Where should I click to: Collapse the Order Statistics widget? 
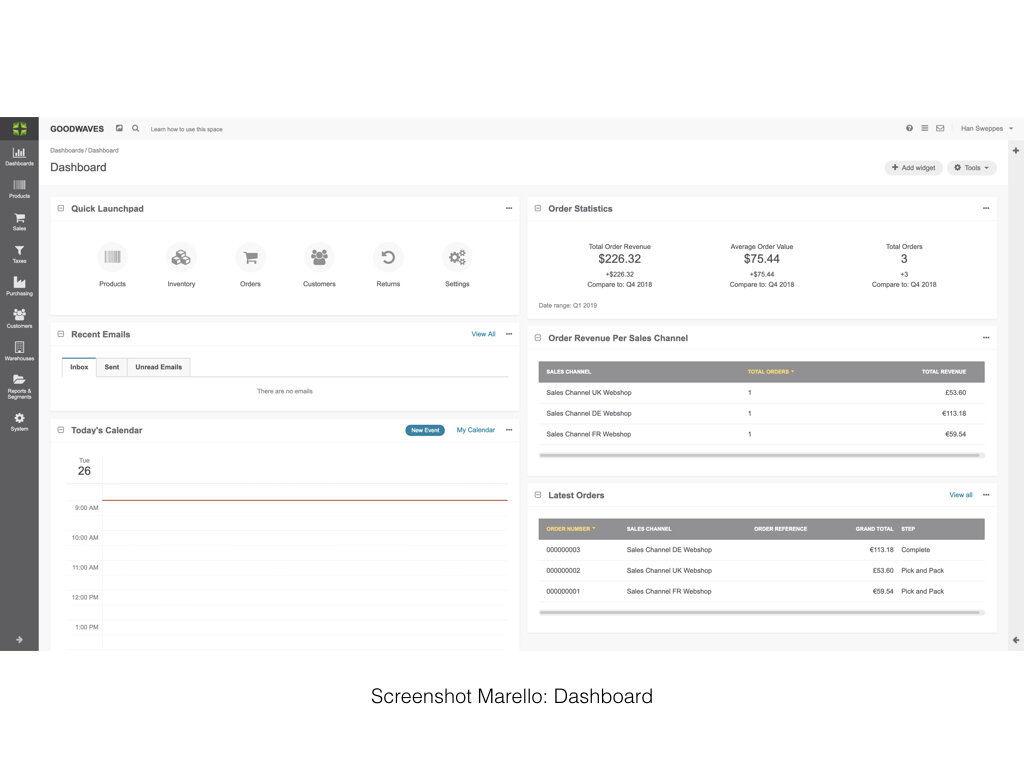(538, 209)
